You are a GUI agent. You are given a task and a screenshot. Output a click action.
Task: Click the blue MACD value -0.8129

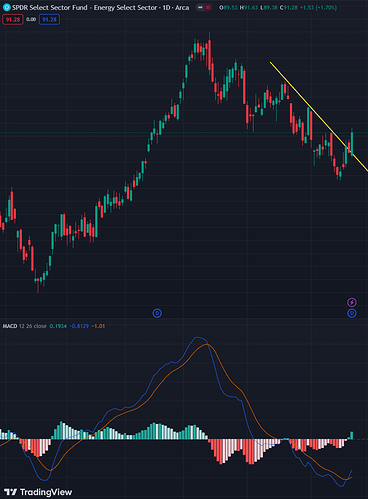(79, 326)
